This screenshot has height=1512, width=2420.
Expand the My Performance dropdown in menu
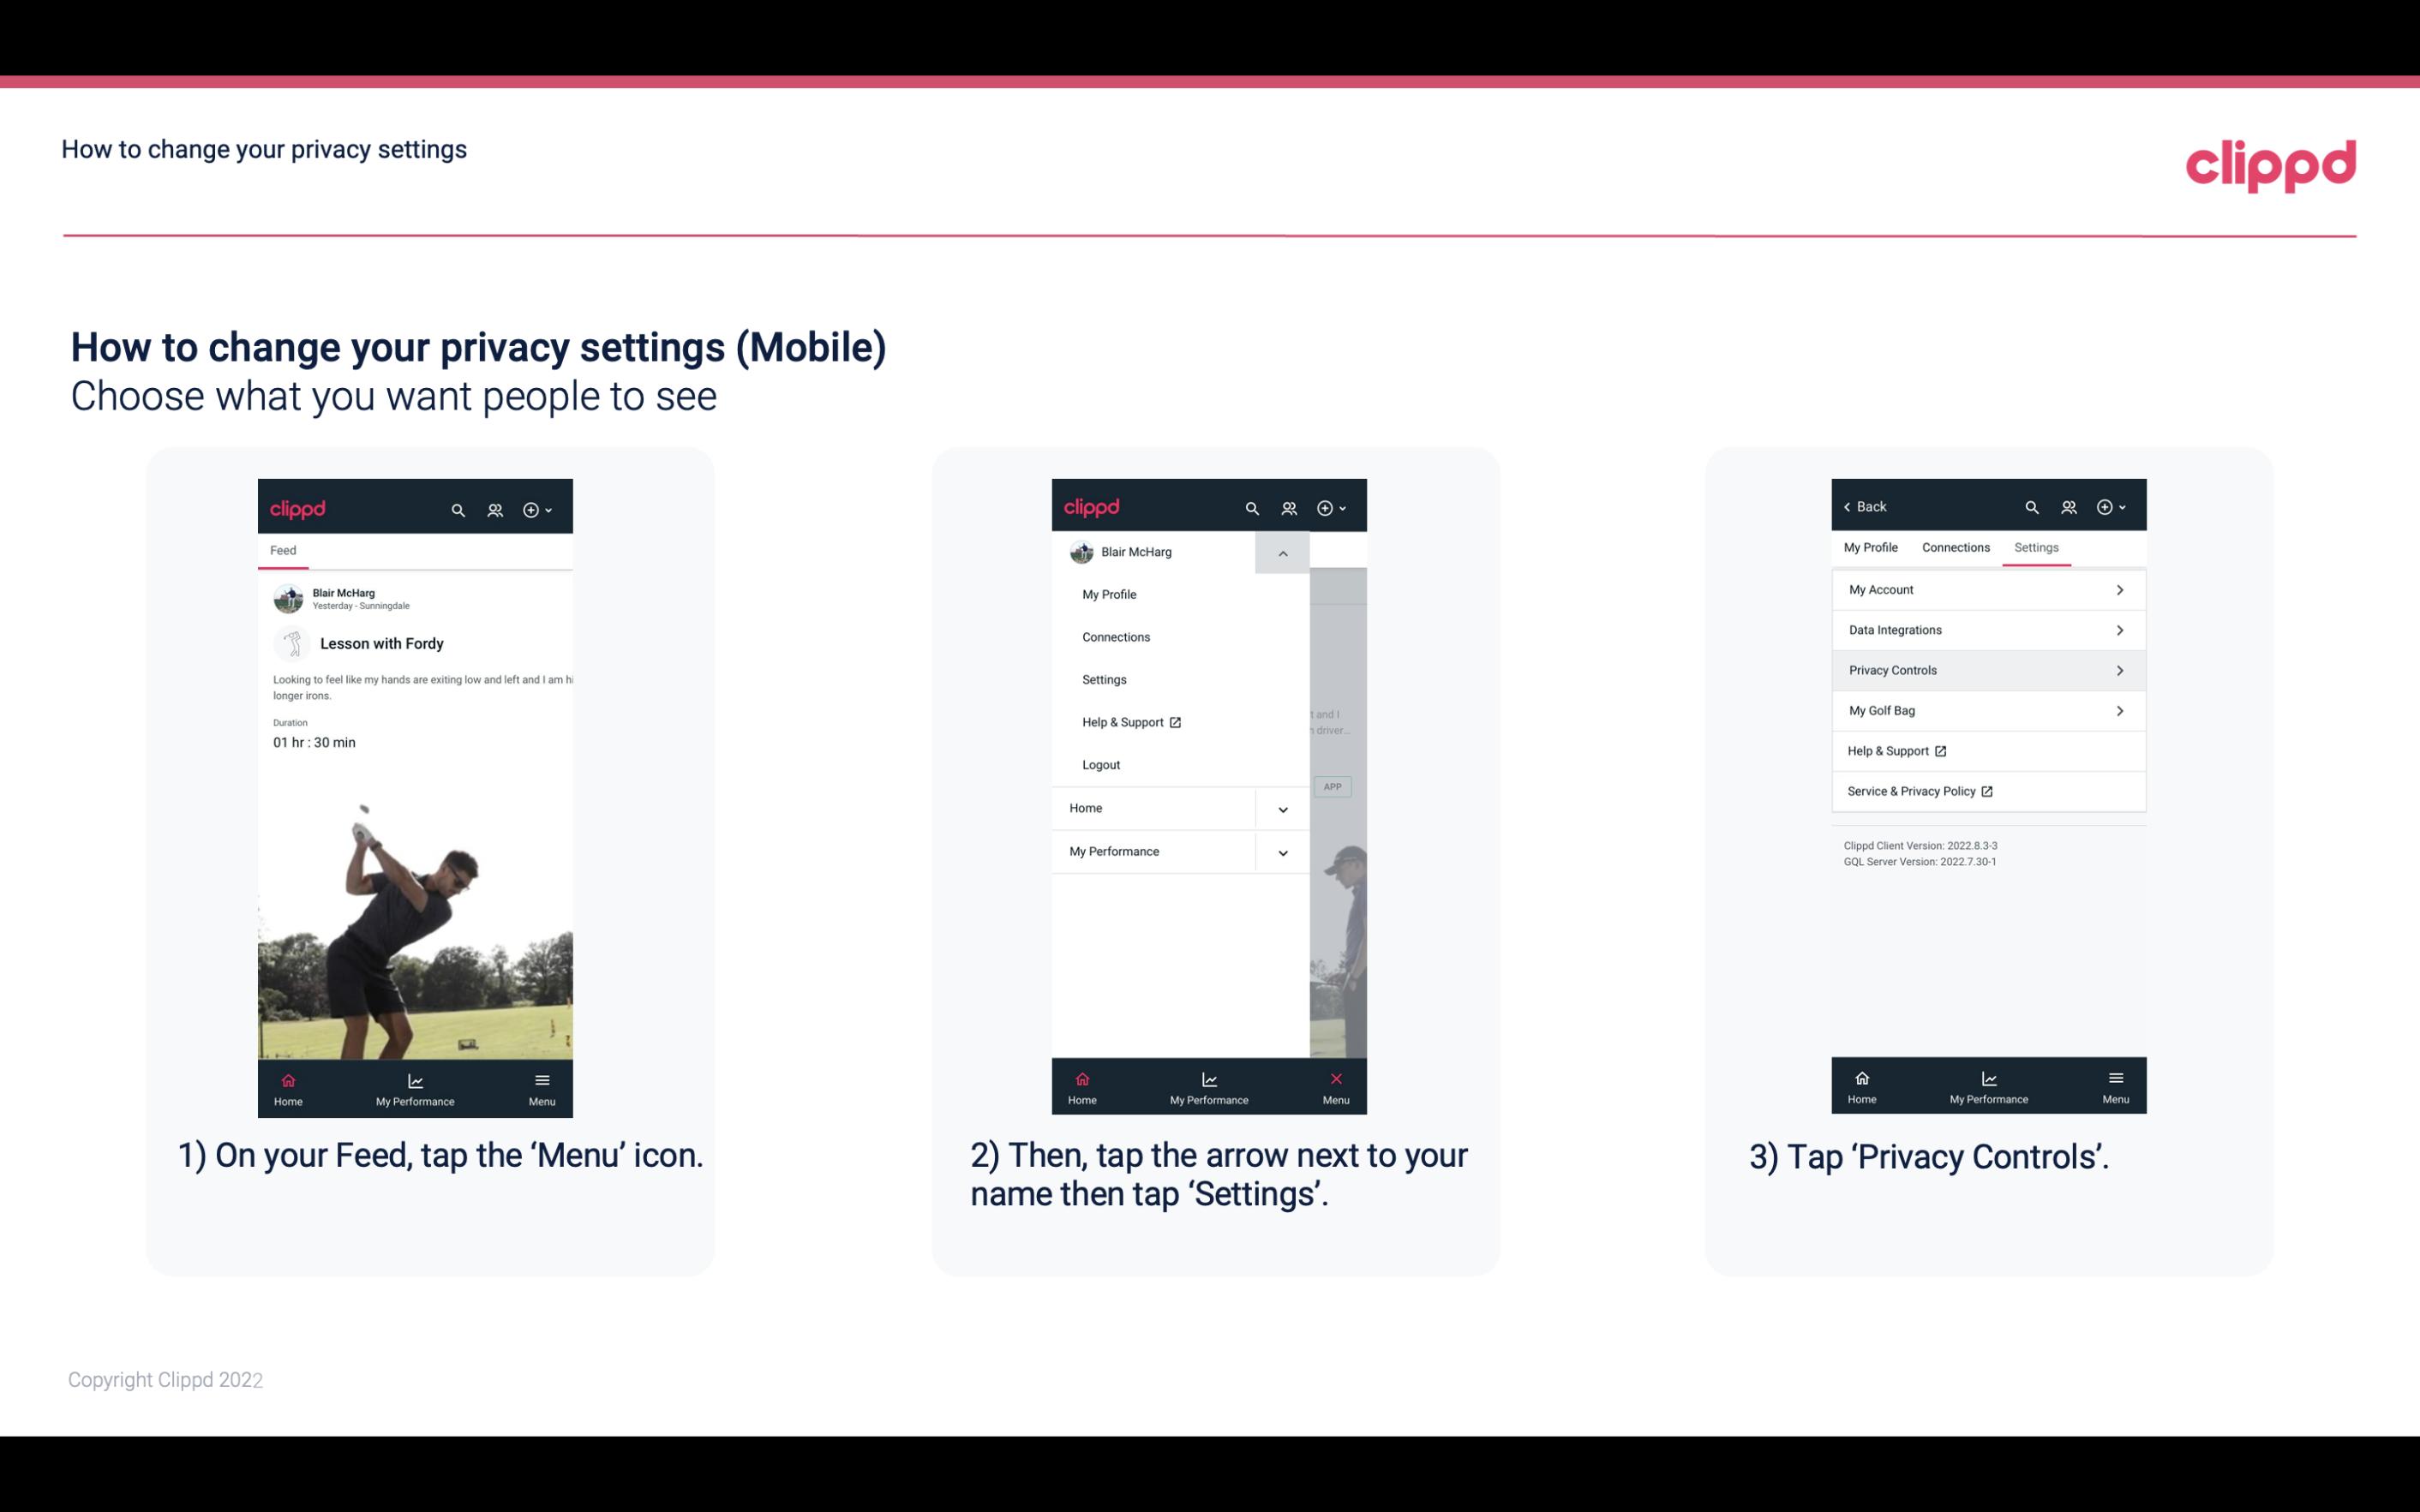pos(1280,852)
